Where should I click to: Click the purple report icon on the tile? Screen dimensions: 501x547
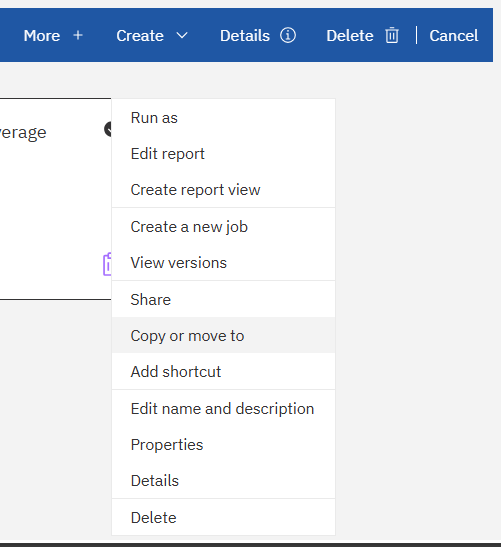107,264
